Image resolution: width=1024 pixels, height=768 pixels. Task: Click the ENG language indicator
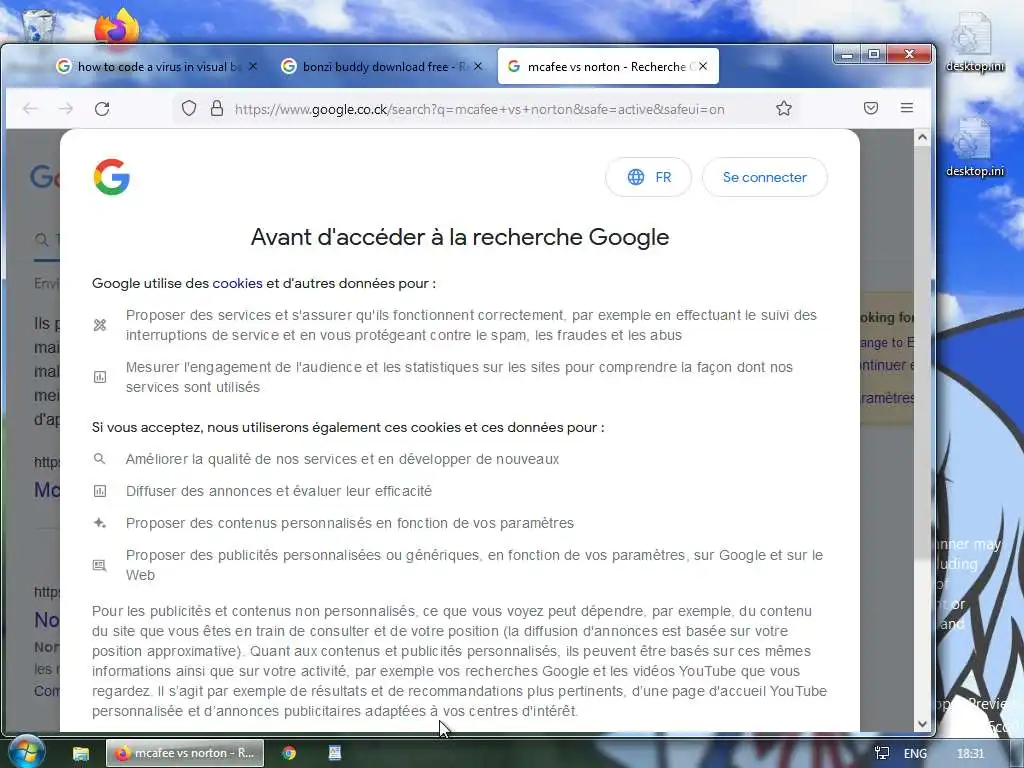(x=915, y=754)
